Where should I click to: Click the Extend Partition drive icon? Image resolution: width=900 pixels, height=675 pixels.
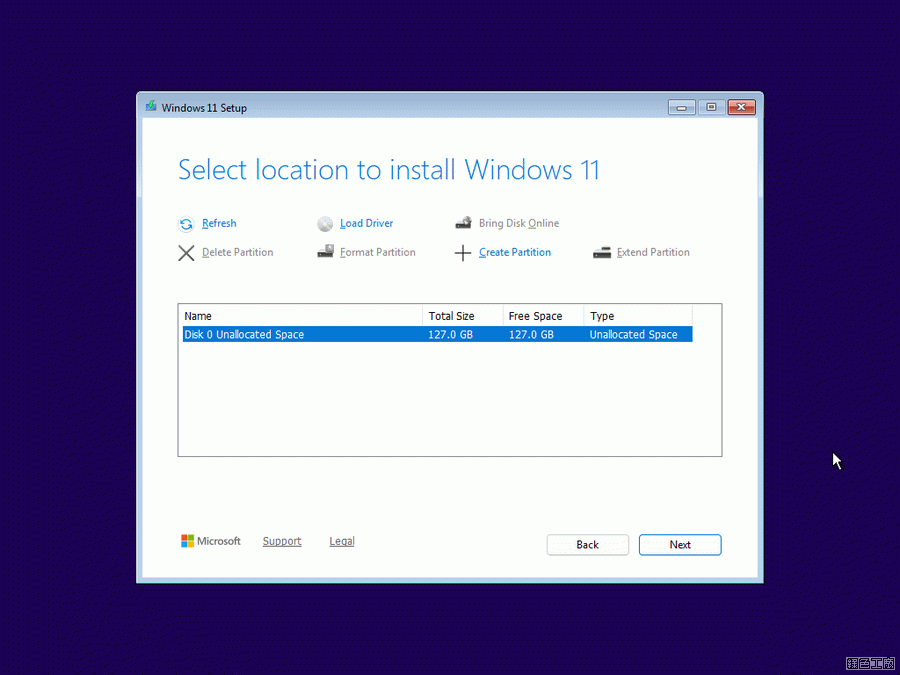click(601, 253)
